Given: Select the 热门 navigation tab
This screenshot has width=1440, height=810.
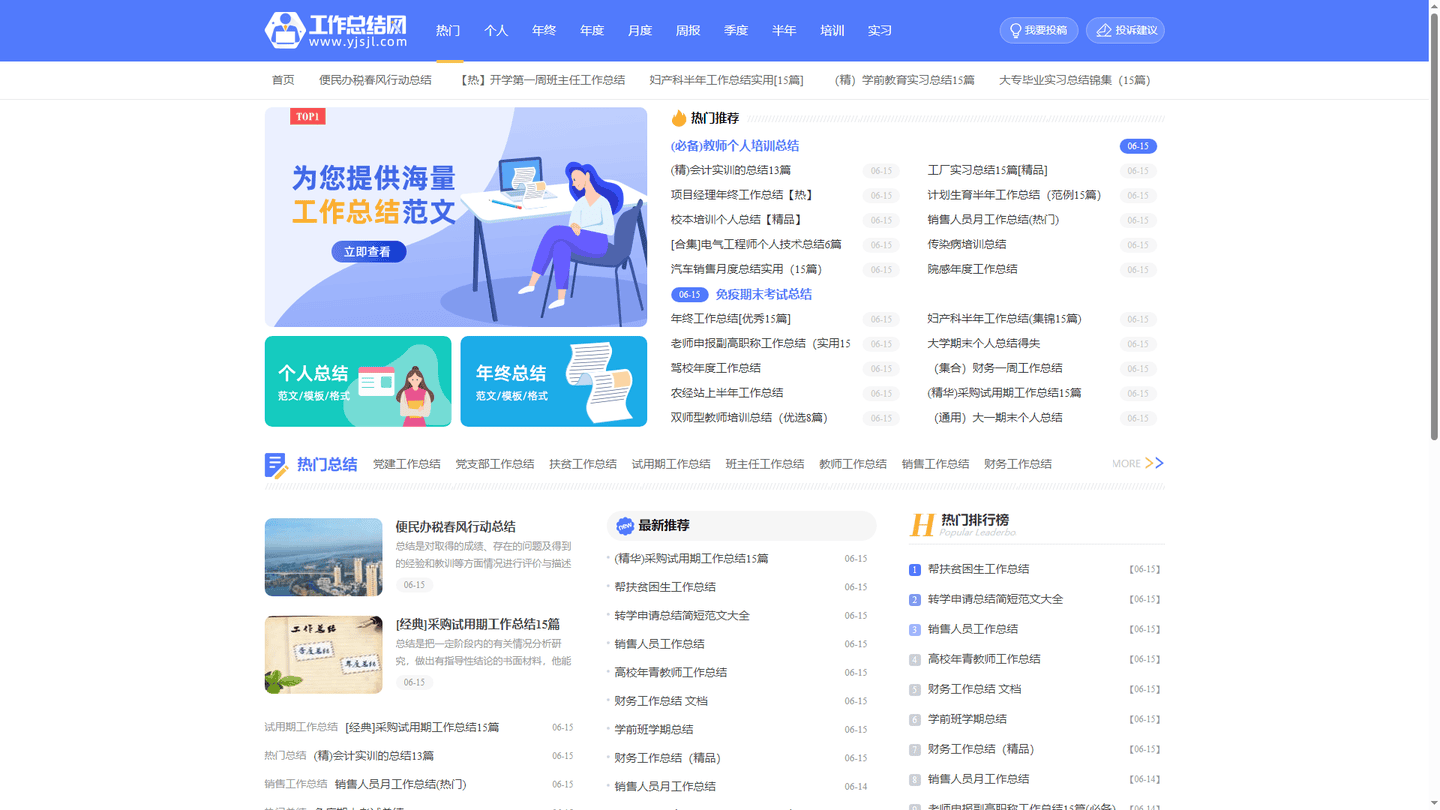Looking at the screenshot, I should tap(448, 30).
